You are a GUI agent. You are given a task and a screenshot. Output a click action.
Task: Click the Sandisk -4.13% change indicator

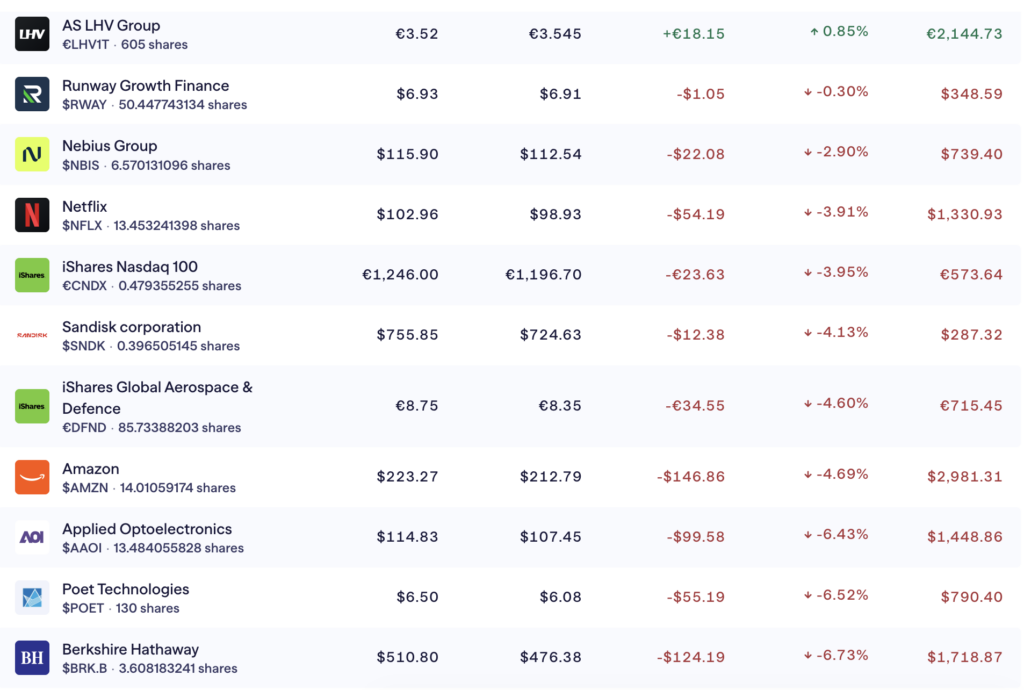(x=836, y=332)
